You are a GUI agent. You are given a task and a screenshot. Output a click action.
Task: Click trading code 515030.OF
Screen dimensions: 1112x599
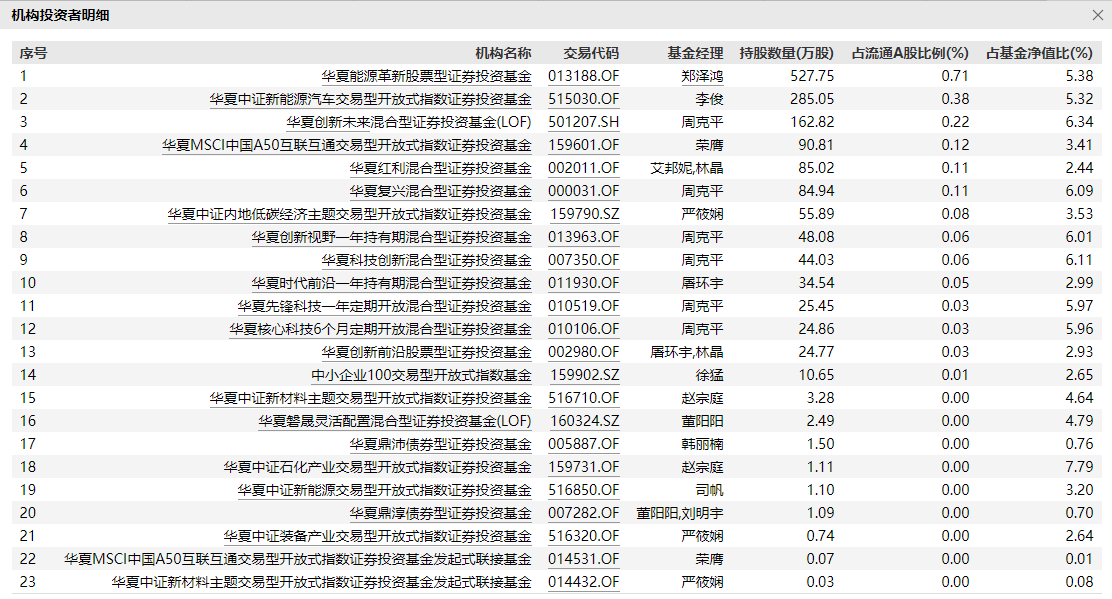point(584,99)
